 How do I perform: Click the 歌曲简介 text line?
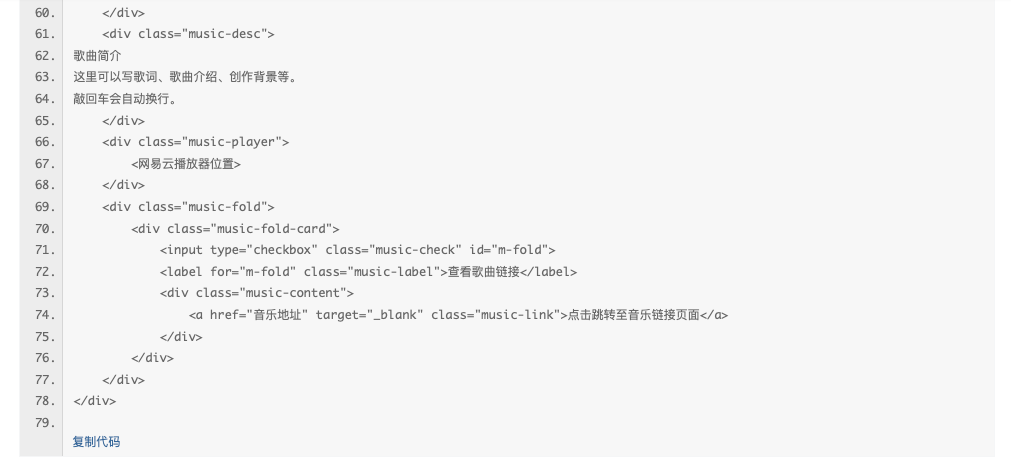click(97, 56)
